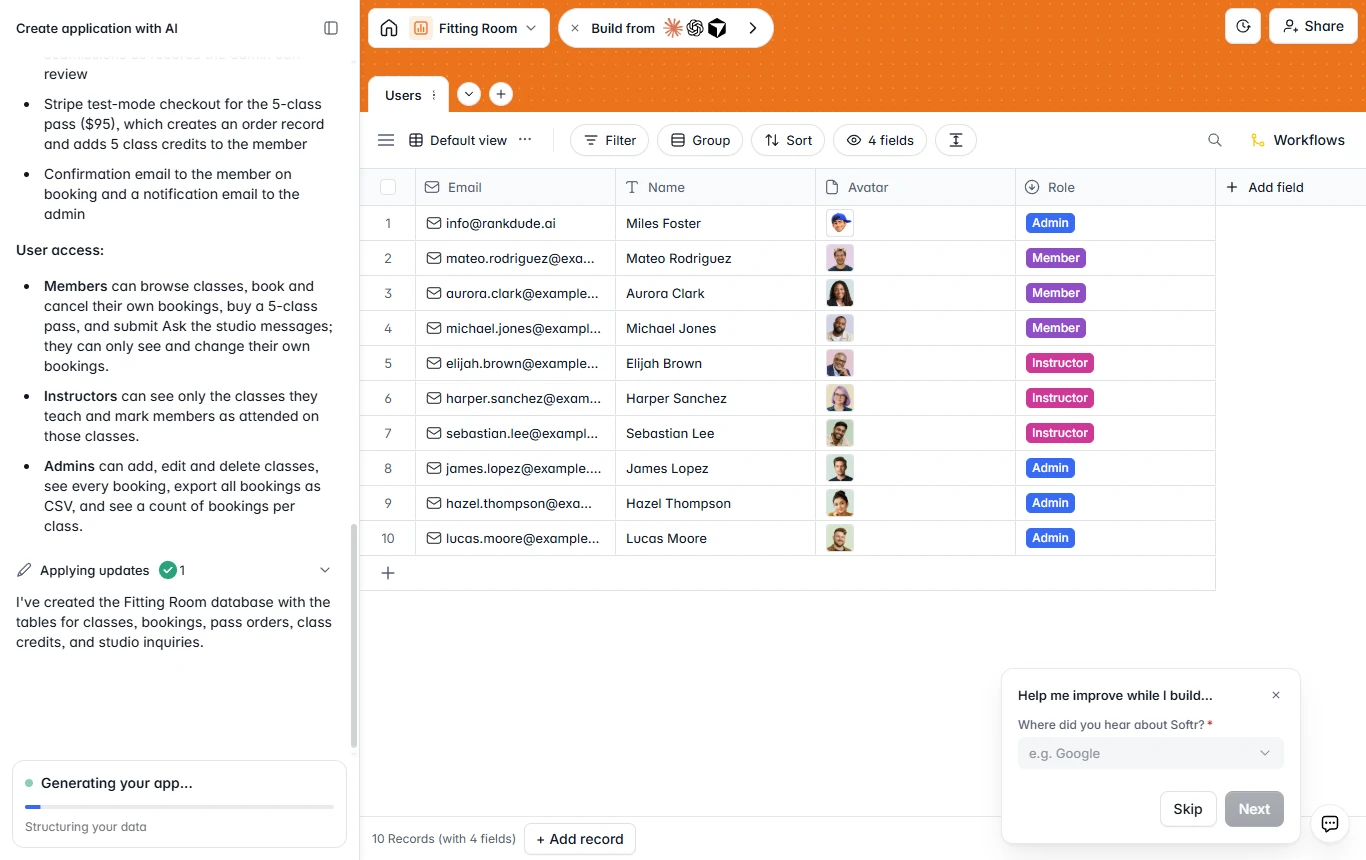1366x860 pixels.
Task: Open Avatar column header
Action: (915, 187)
